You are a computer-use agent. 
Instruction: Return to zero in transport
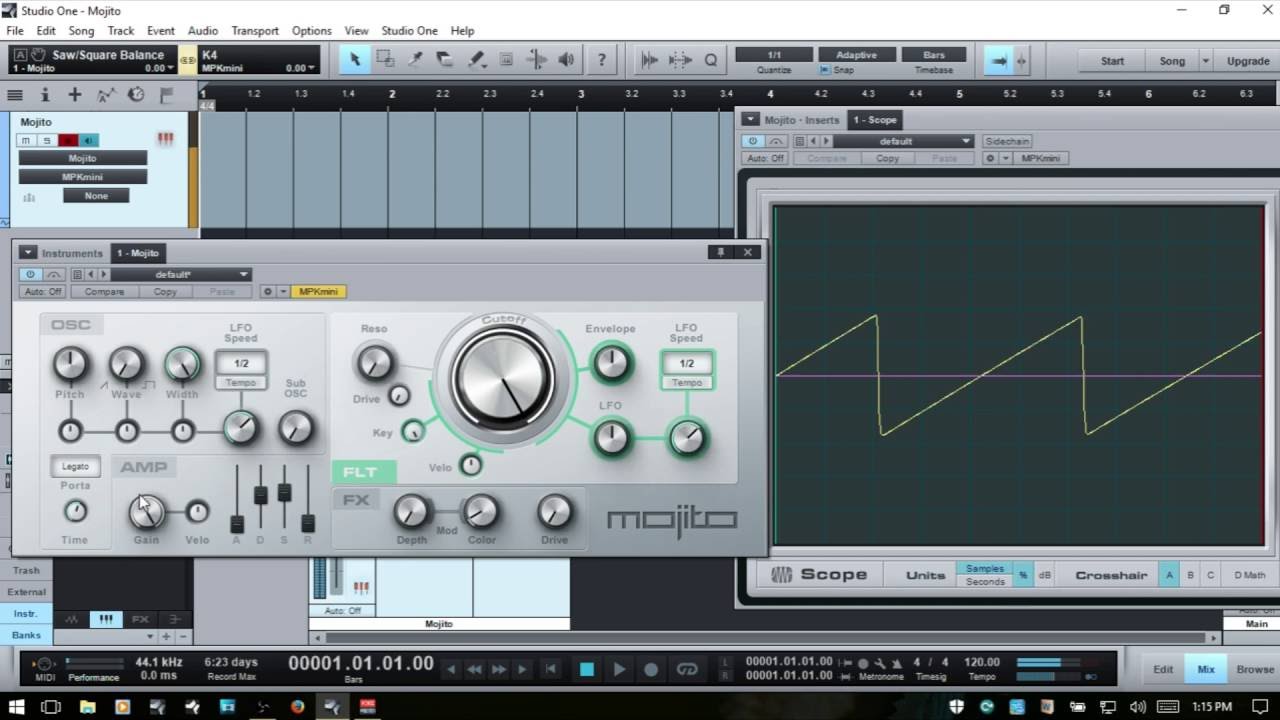coord(549,669)
